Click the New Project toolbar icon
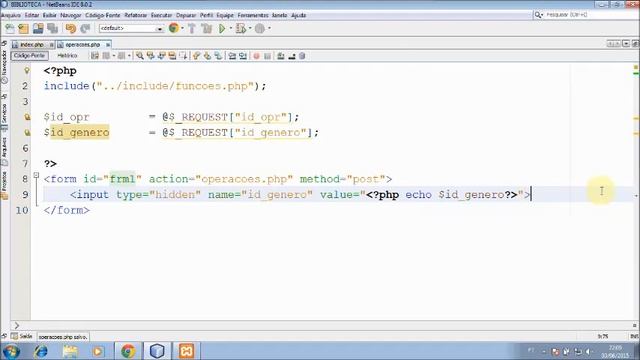This screenshot has height=360, width=640. (24, 29)
